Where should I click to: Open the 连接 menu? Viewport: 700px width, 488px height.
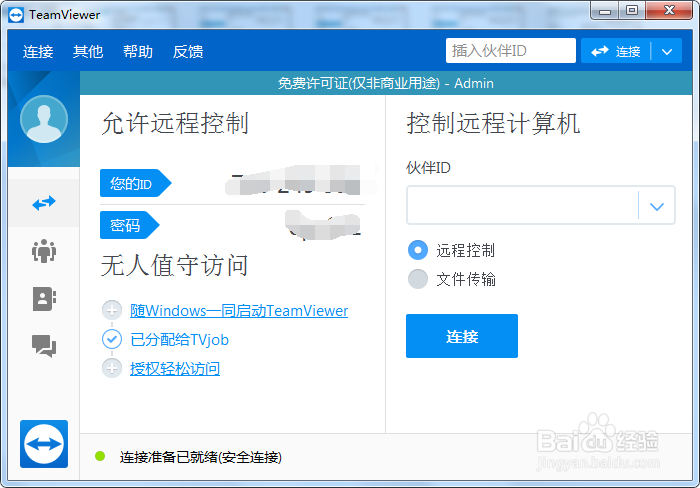[38, 52]
